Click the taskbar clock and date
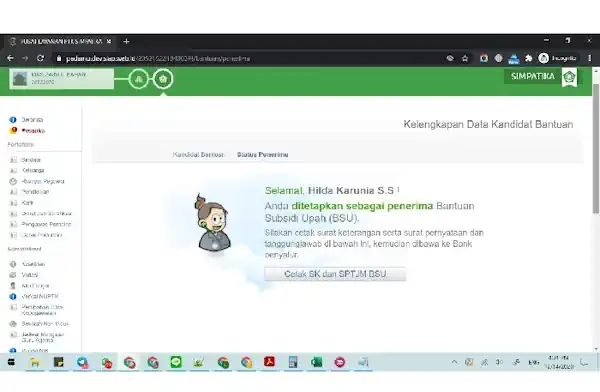Screen dimensions: 600x392 tap(559, 362)
